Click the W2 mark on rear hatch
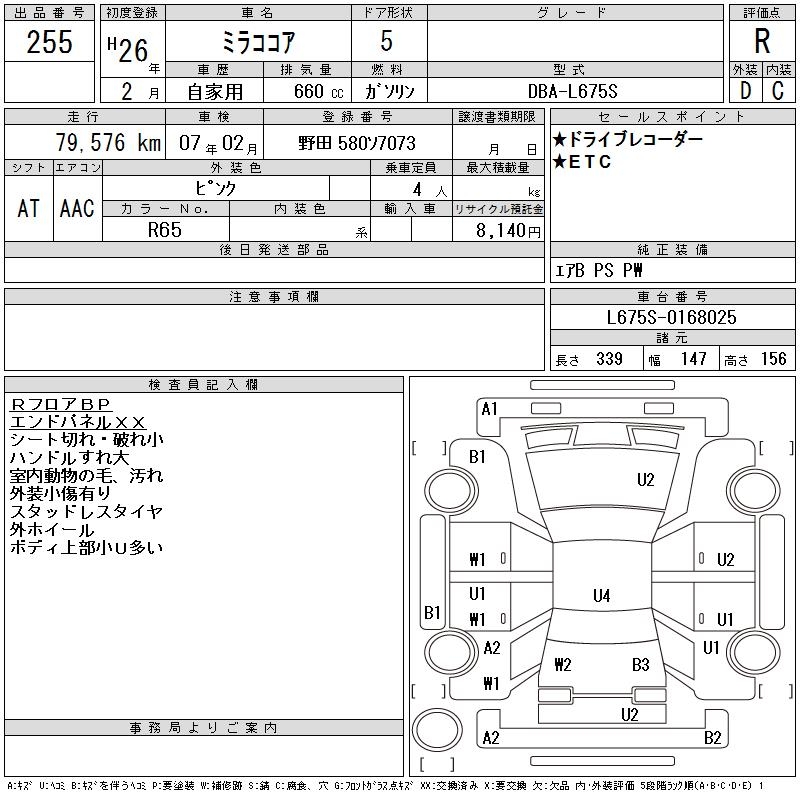 point(563,664)
